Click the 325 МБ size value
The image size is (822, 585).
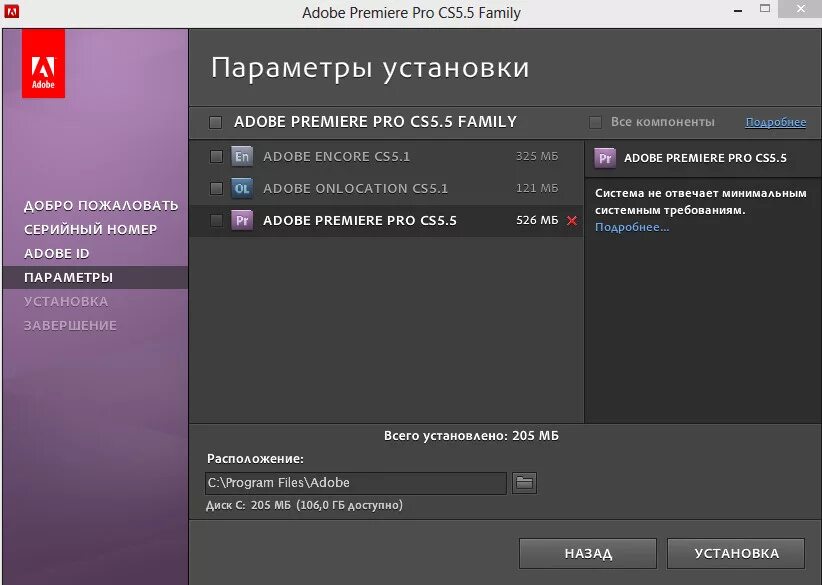(537, 156)
